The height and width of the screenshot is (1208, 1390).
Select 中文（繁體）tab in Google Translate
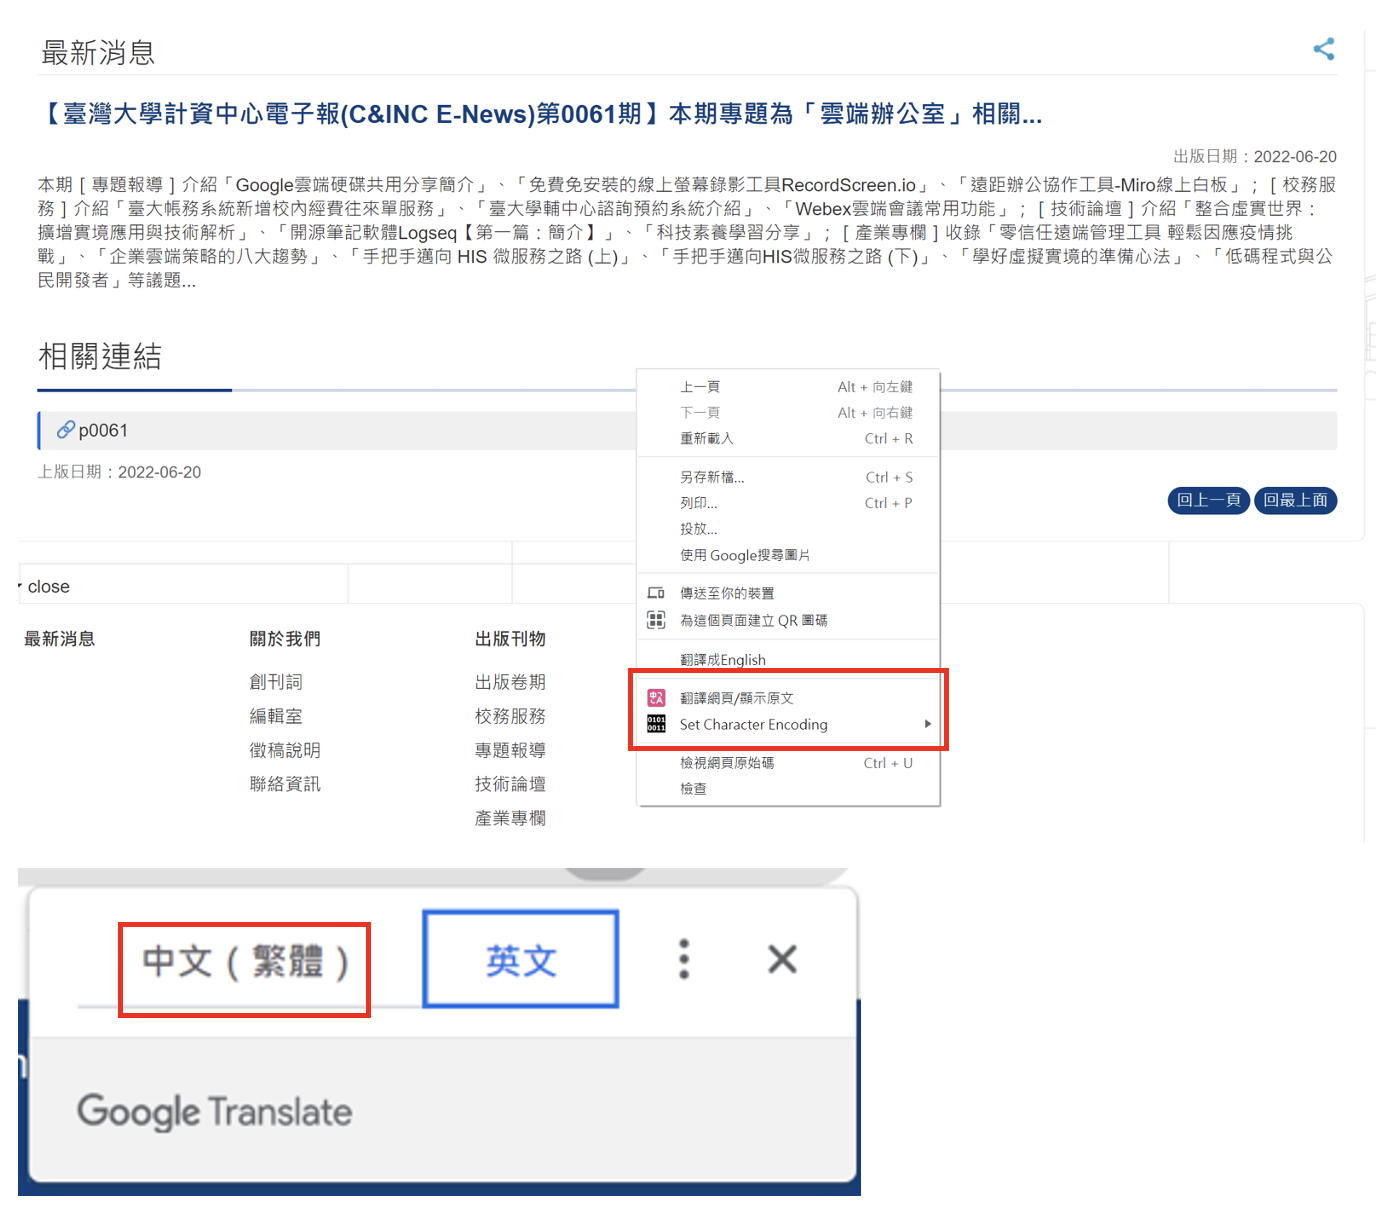point(245,962)
